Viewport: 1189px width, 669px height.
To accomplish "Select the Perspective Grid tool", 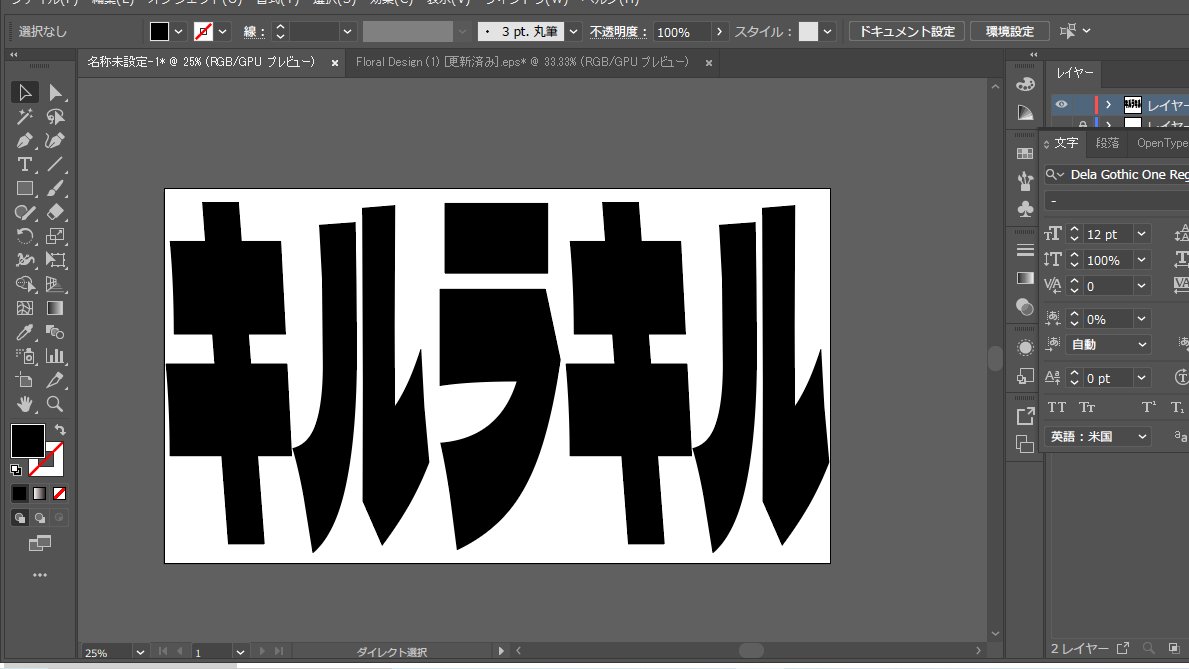I will (x=55, y=284).
